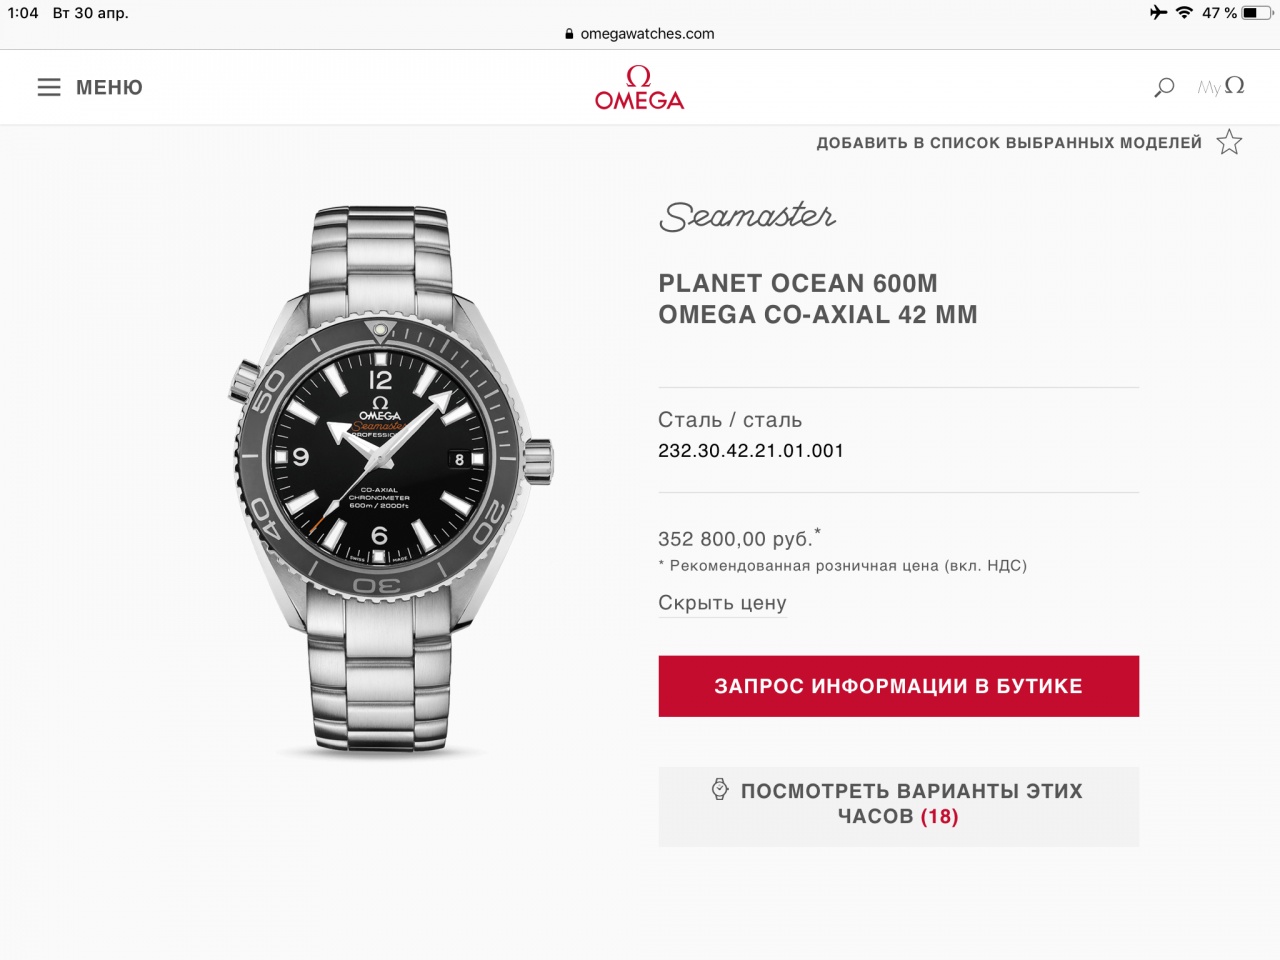The image size is (1280, 960).
Task: Select reference number 232.30.42.21.01.001
Action: [x=751, y=451]
